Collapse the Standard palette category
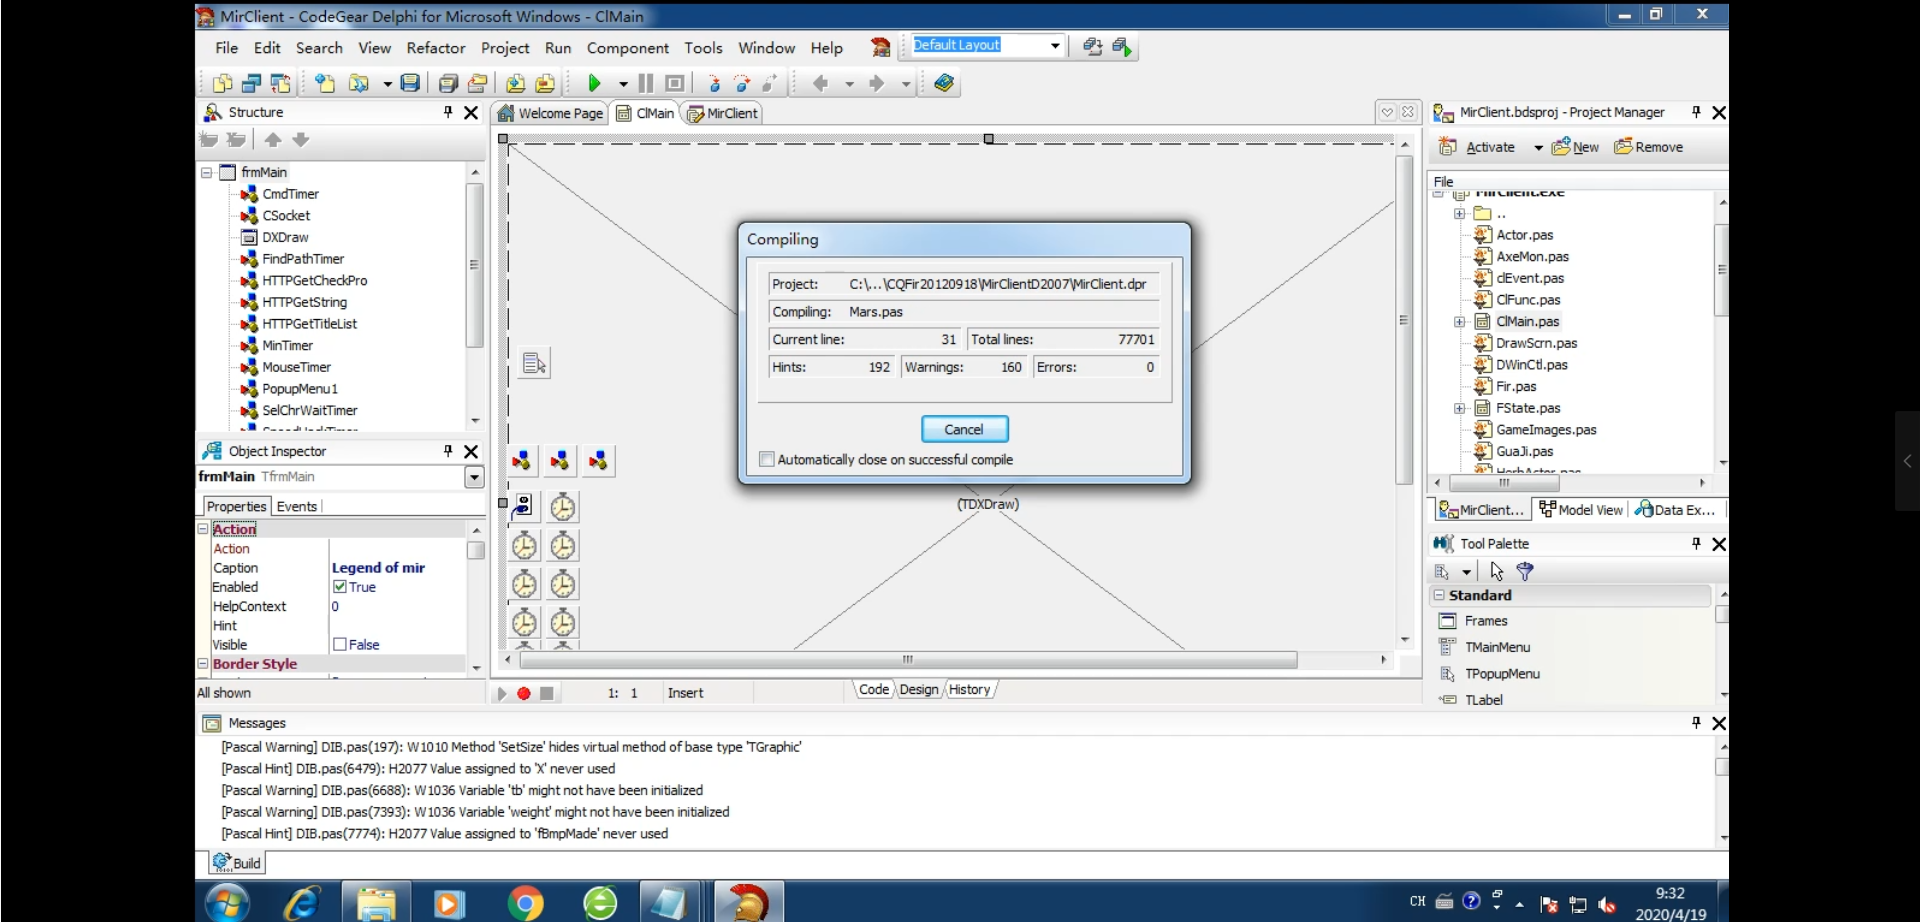 point(1439,595)
